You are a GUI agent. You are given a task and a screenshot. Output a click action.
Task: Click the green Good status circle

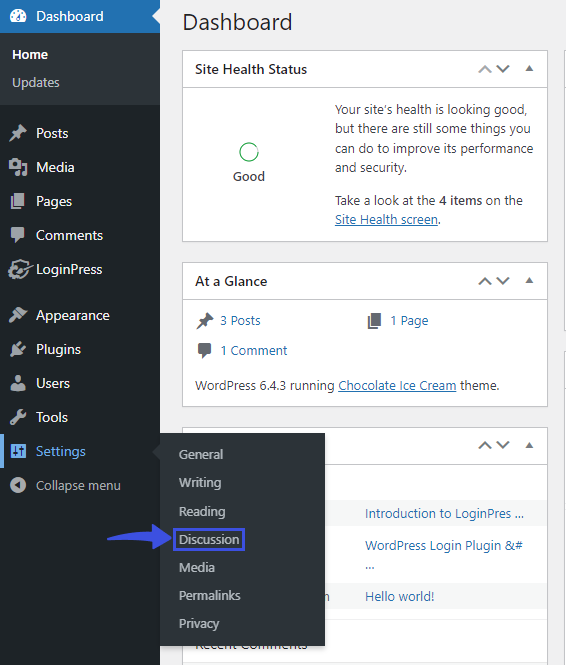tap(249, 152)
